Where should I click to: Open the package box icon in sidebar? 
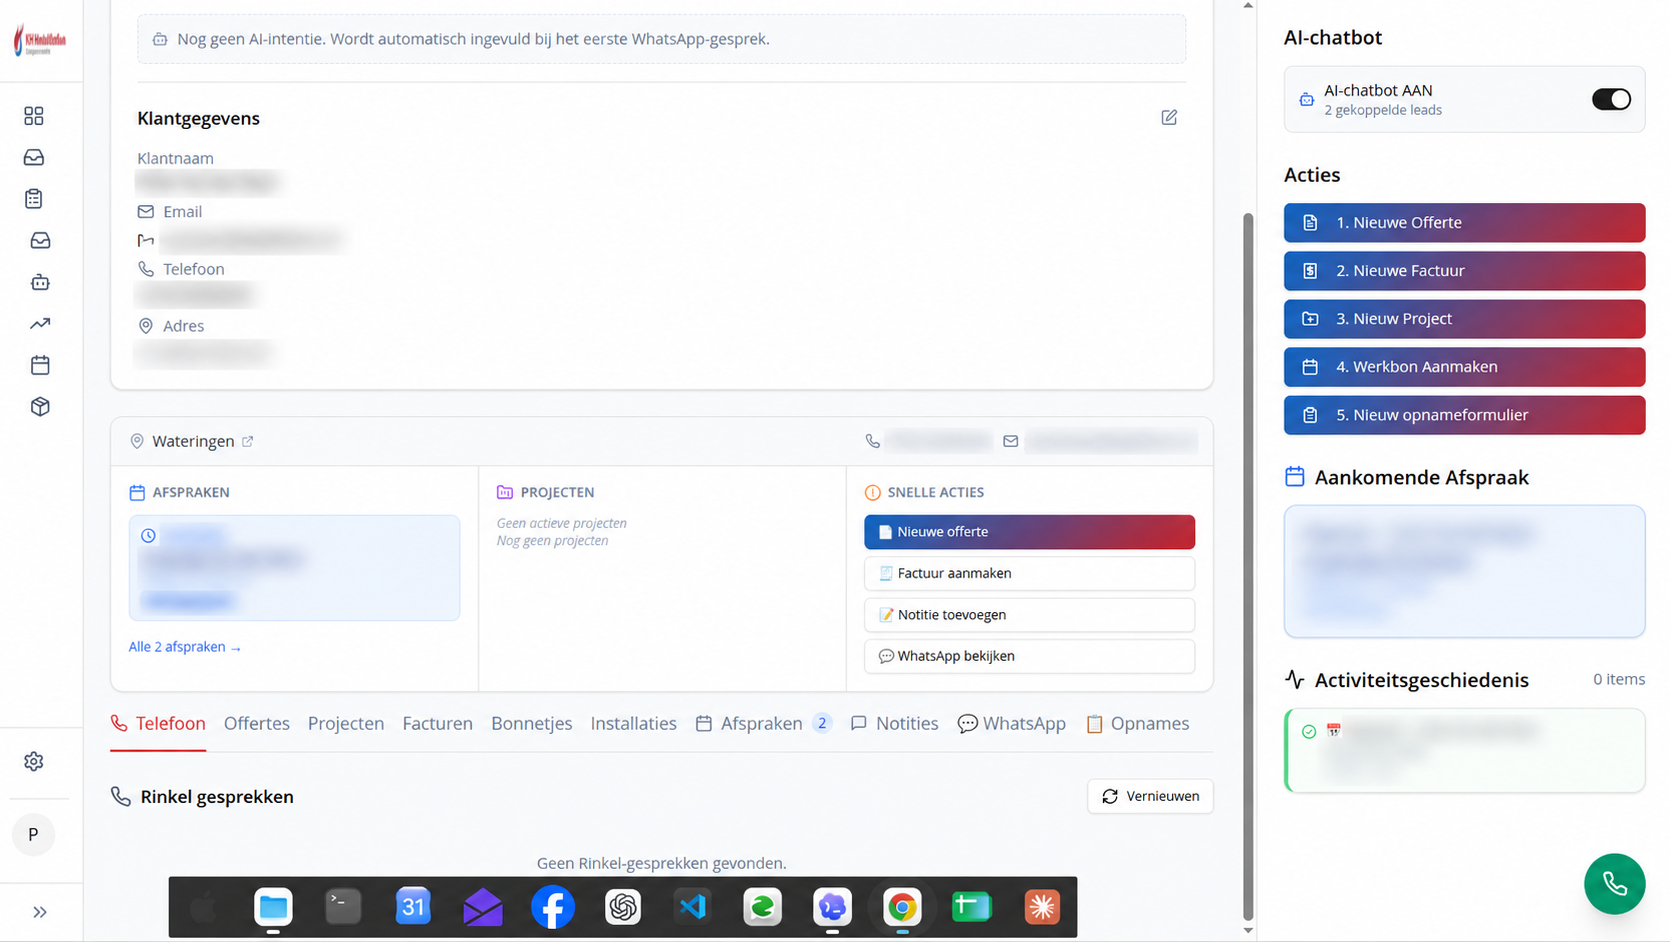(40, 407)
